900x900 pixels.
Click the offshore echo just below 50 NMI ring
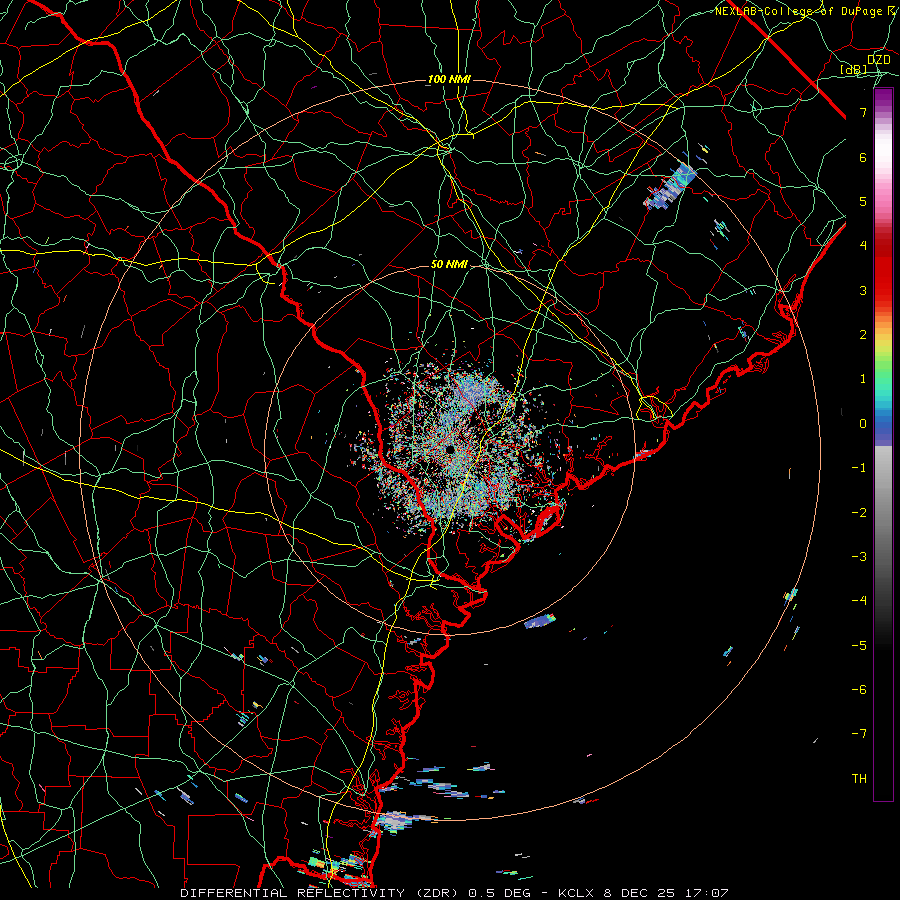pyautogui.click(x=540, y=621)
